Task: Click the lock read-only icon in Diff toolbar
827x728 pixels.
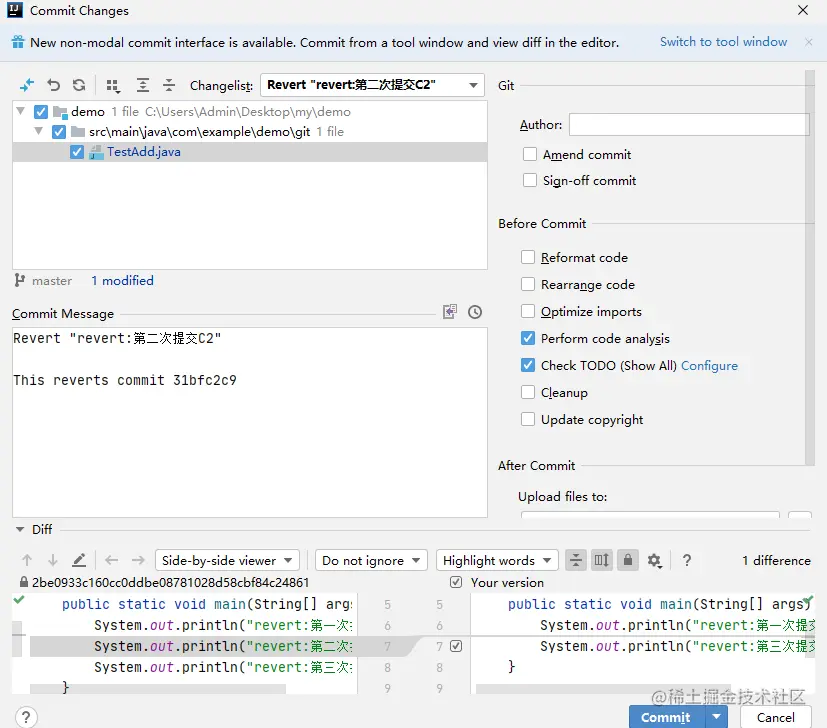Action: pyautogui.click(x=628, y=560)
